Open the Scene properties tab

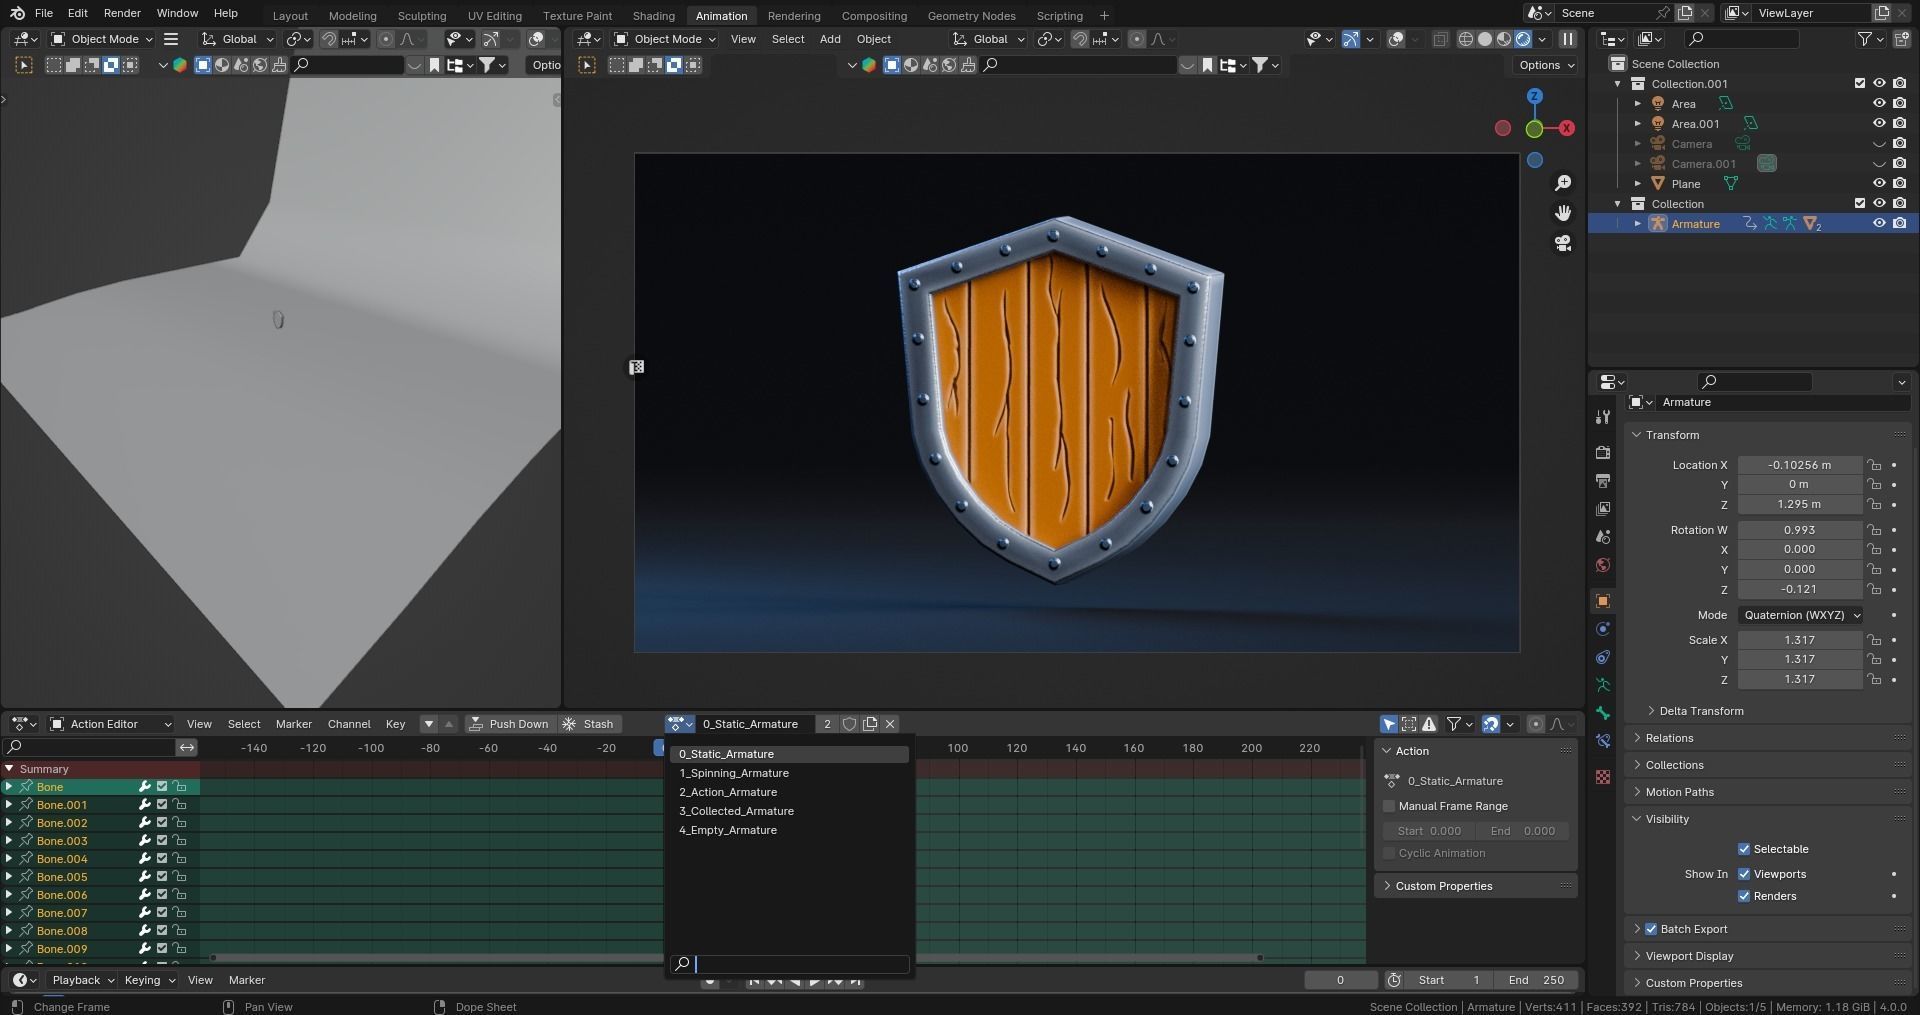click(x=1603, y=537)
